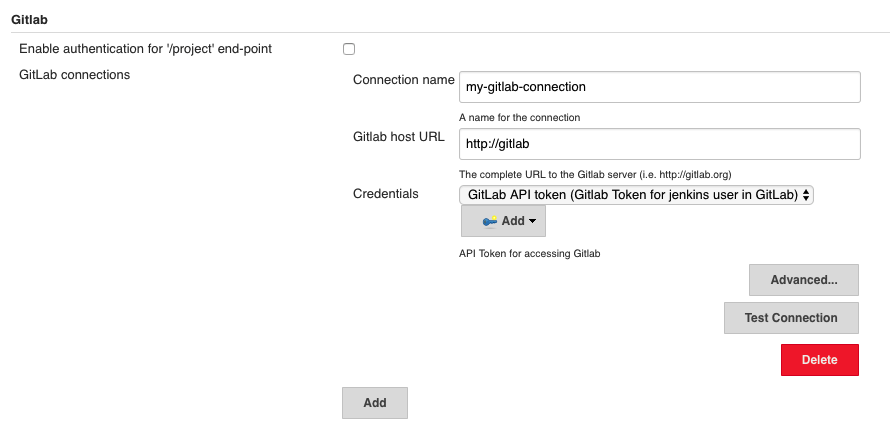The image size is (896, 424).
Task: Focus the Connection name text field
Action: (659, 87)
